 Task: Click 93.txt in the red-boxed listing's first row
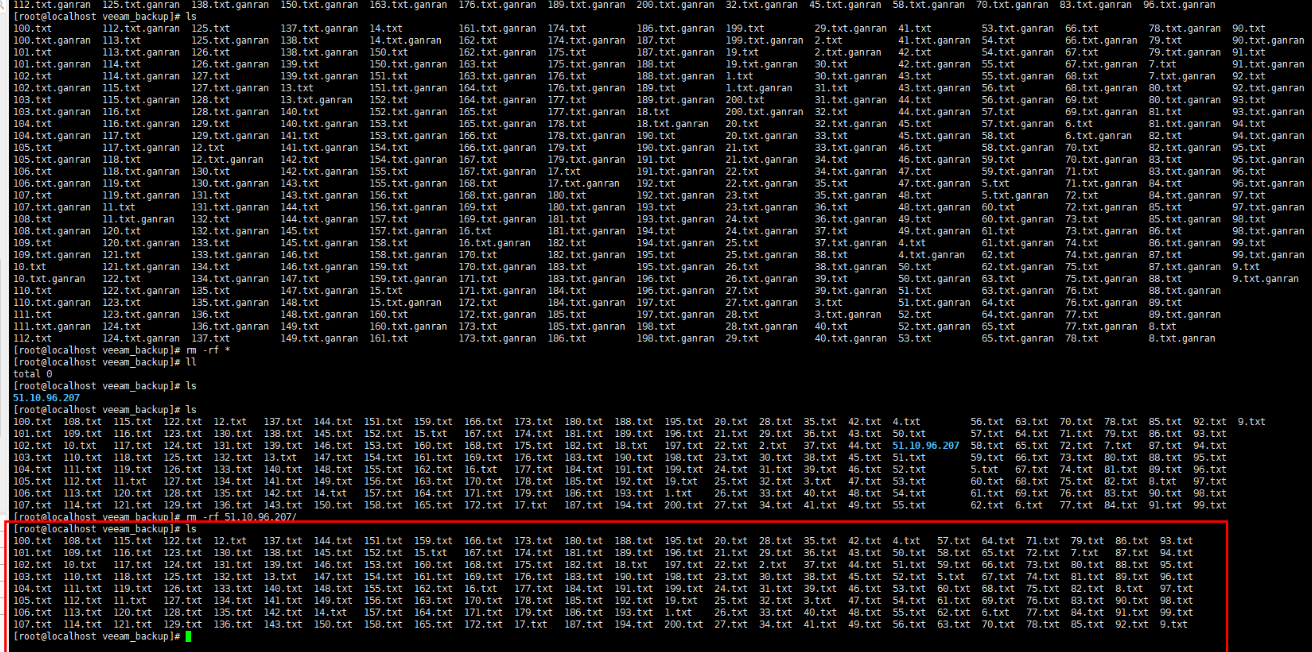[1176, 541]
